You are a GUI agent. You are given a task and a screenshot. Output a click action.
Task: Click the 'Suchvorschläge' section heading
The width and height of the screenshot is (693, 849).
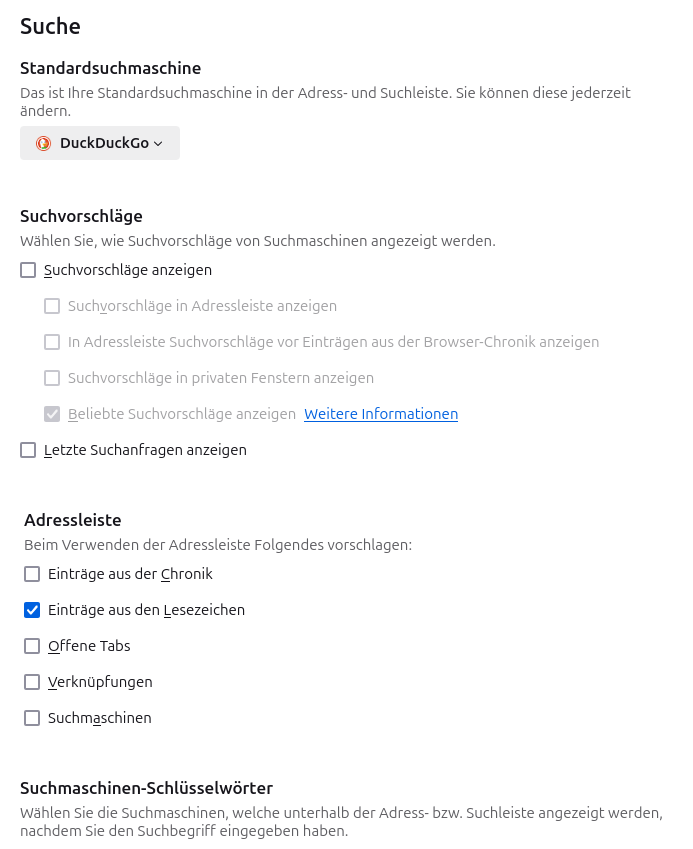81,216
